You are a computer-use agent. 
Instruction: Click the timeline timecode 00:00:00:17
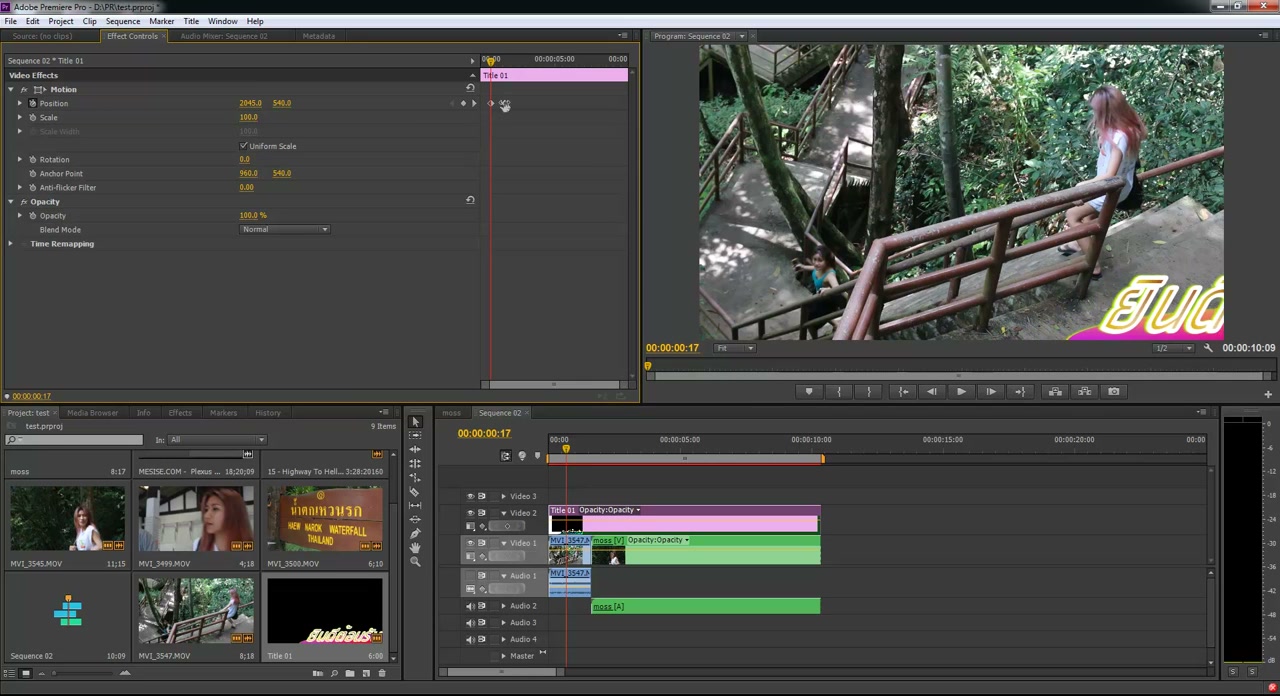484,434
